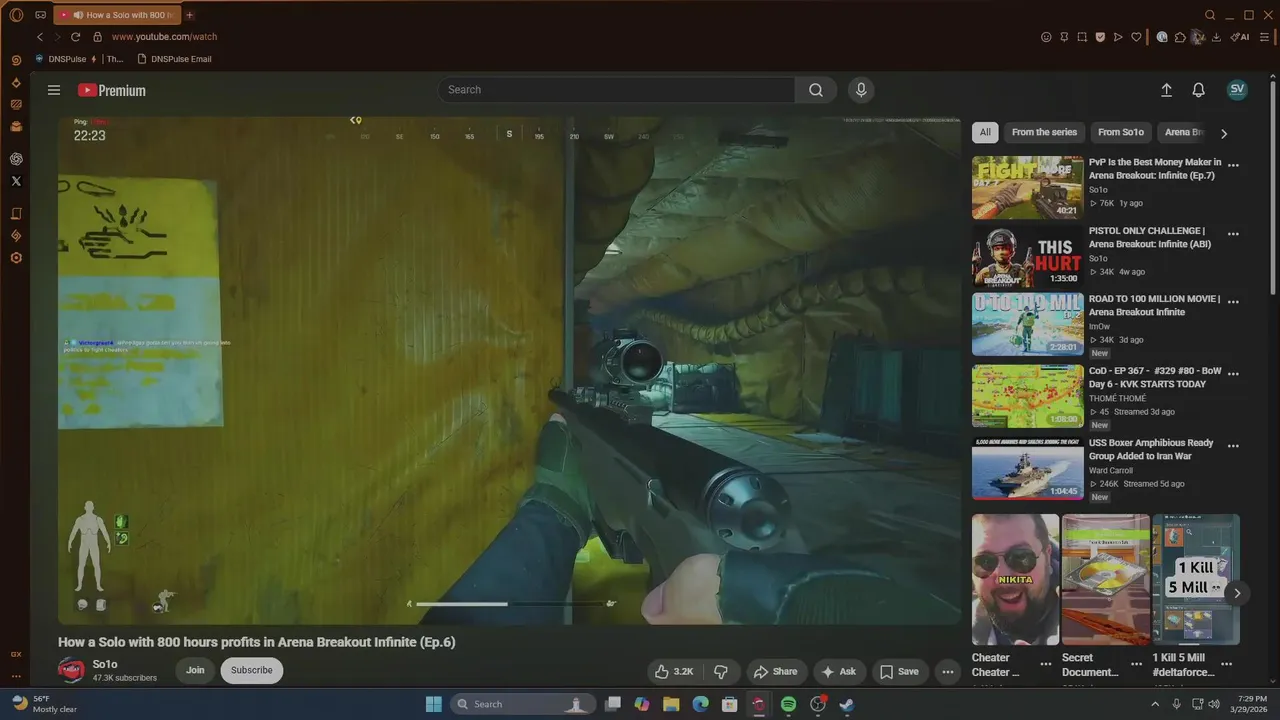Click the Windows Start button
The width and height of the screenshot is (1280, 720).
[434, 704]
